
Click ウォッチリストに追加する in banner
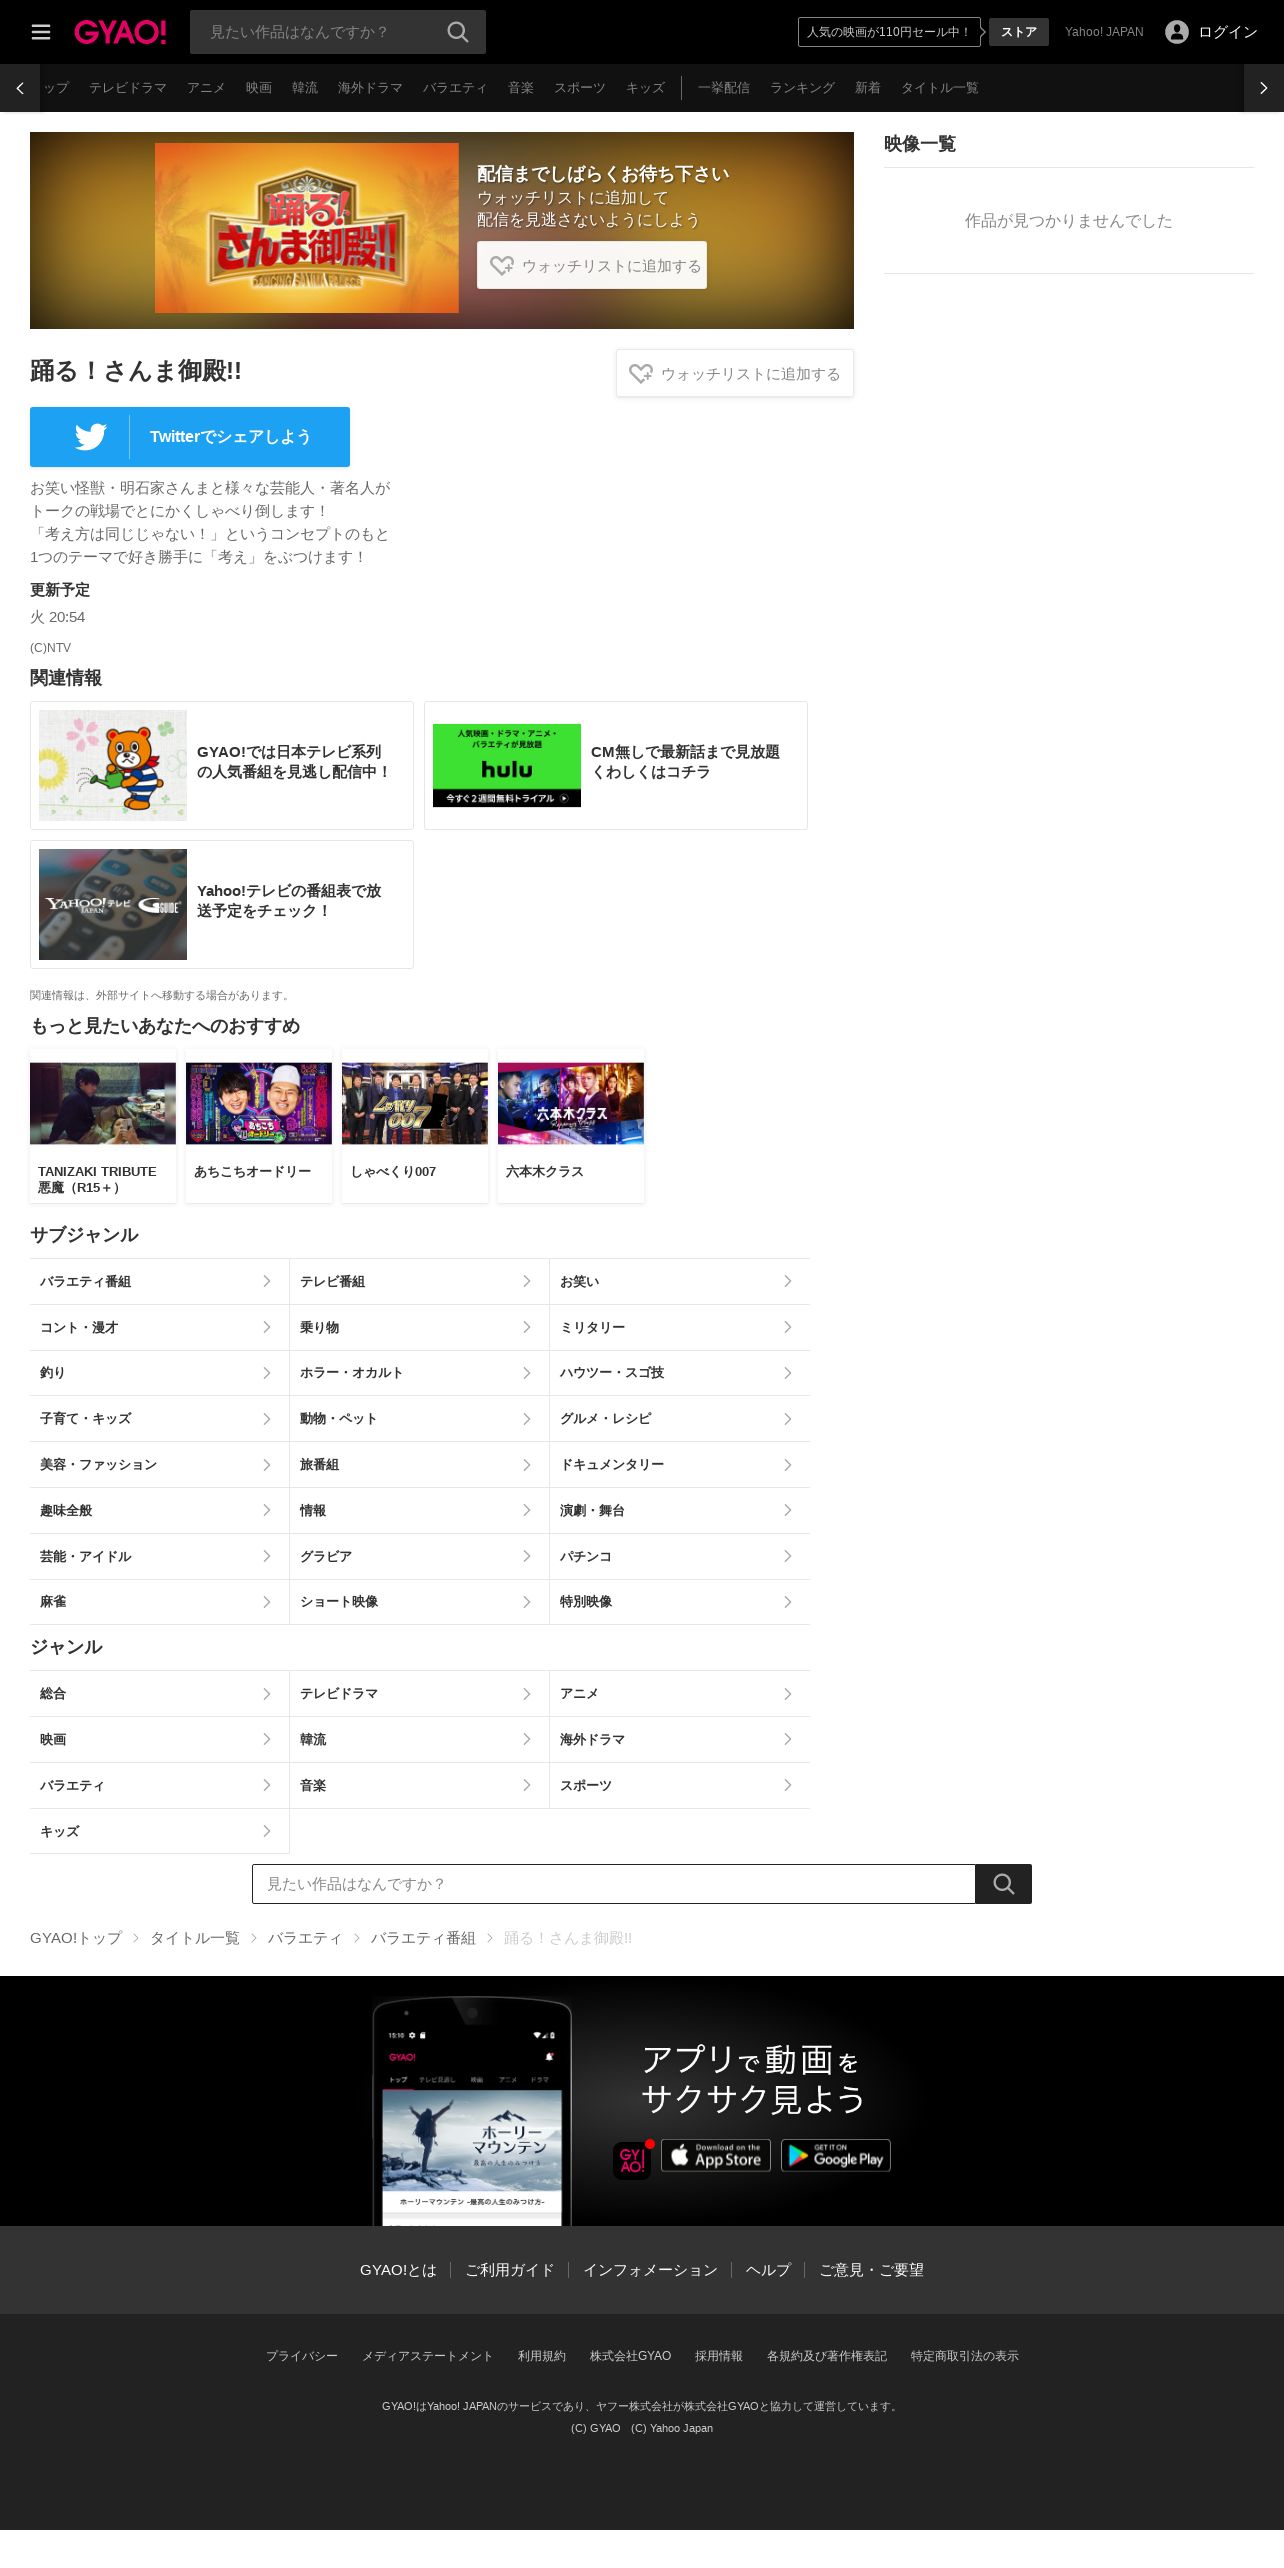coord(592,265)
